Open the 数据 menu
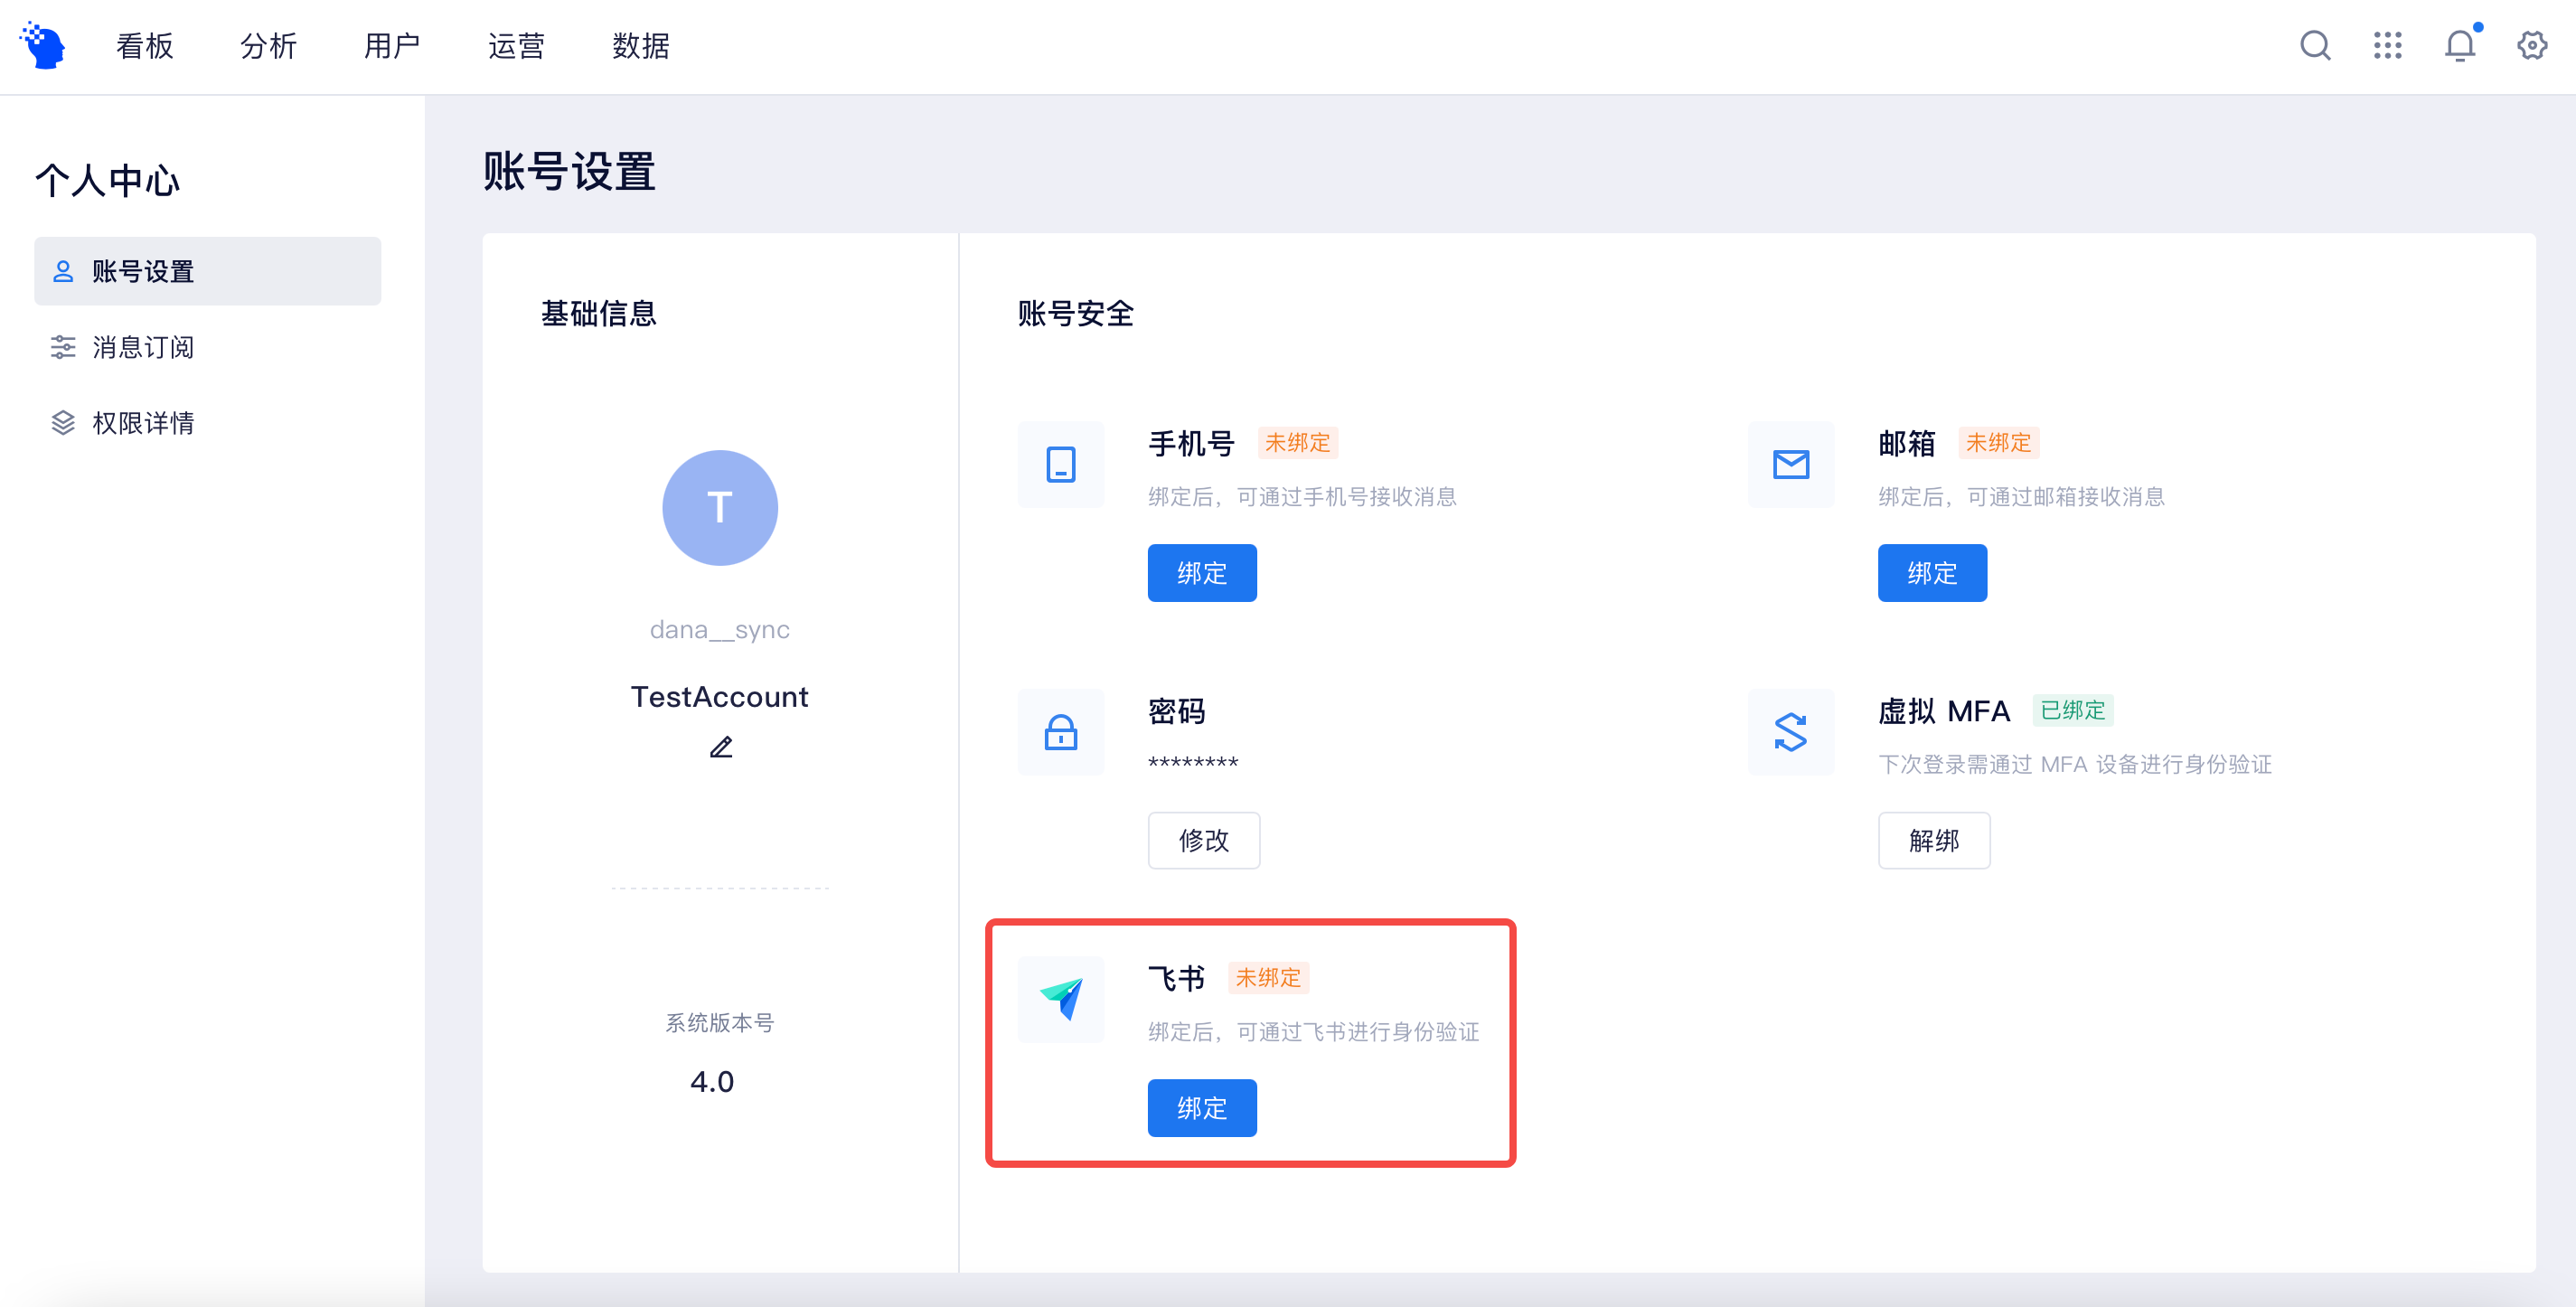The image size is (2576, 1307). click(x=641, y=46)
